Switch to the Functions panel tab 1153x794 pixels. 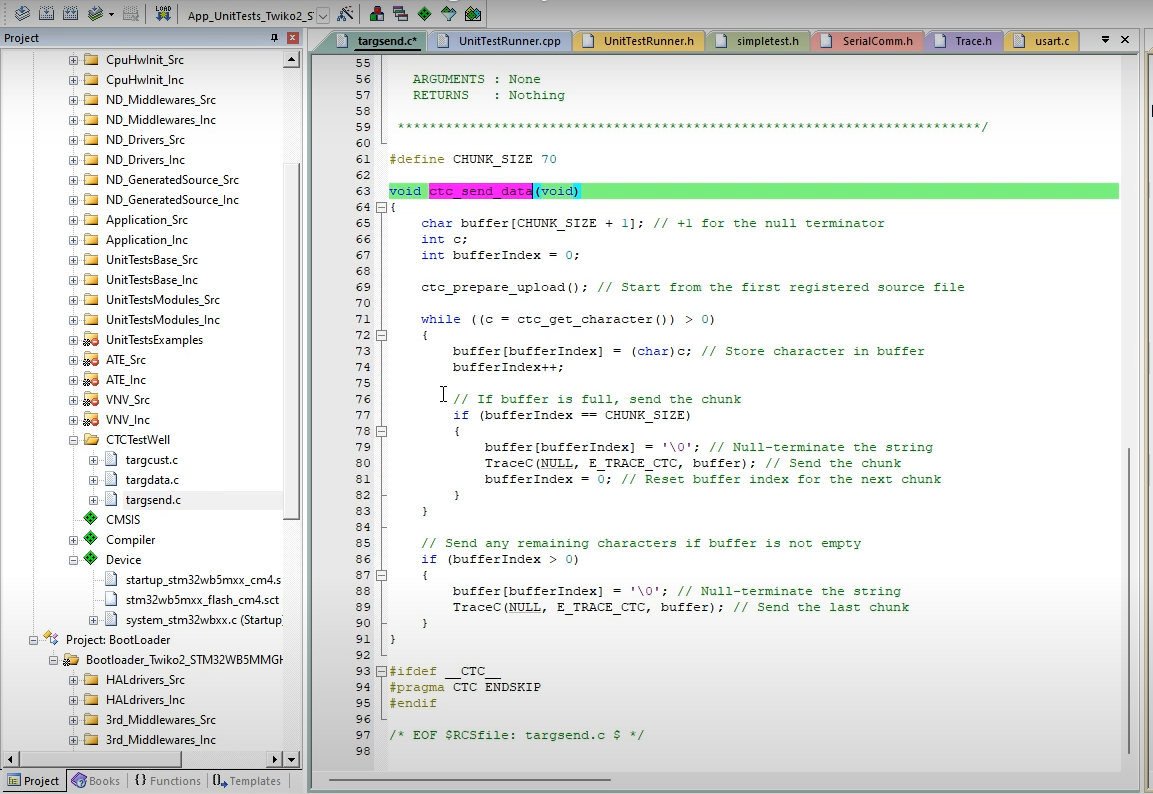pyautogui.click(x=167, y=781)
